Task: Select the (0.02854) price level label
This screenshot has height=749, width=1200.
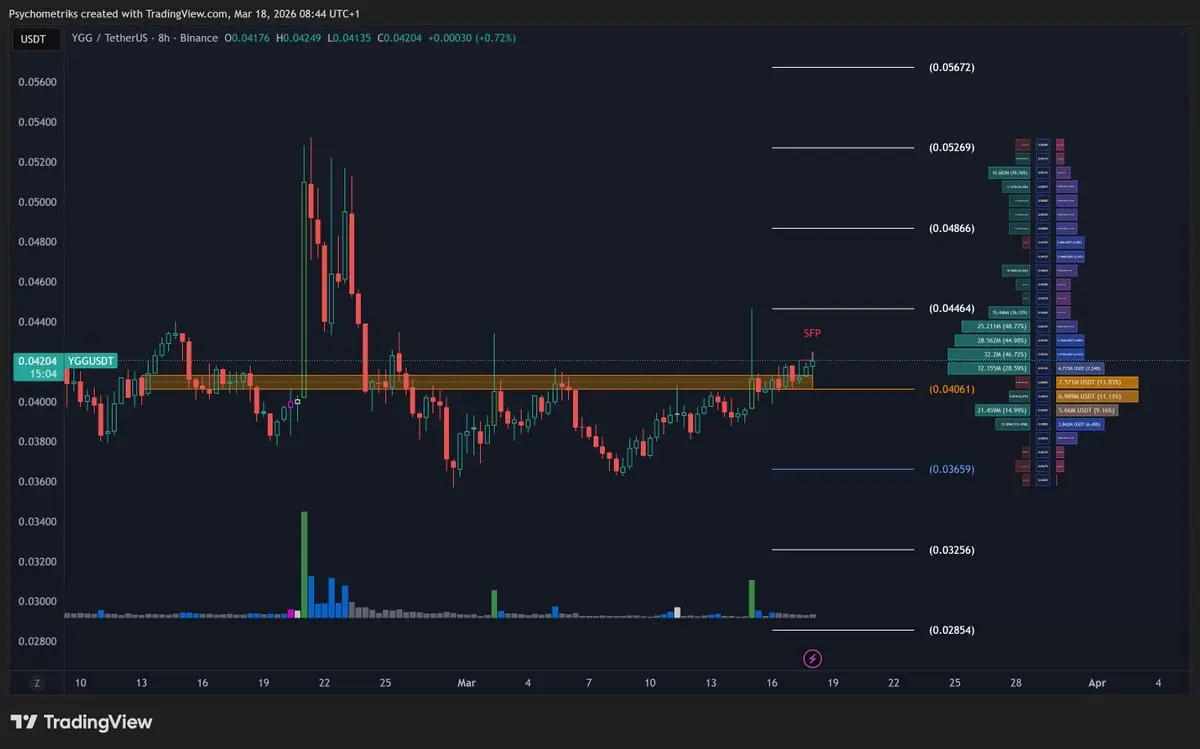Action: point(951,631)
